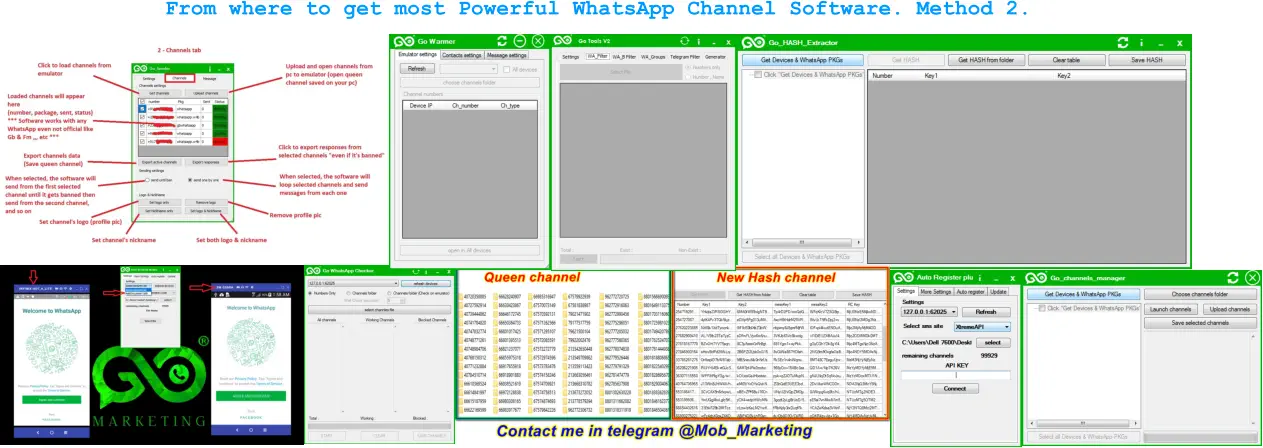Switch to Contacts settings tab in Go Warmer
The width and height of the screenshot is (1263, 448).
(x=462, y=55)
